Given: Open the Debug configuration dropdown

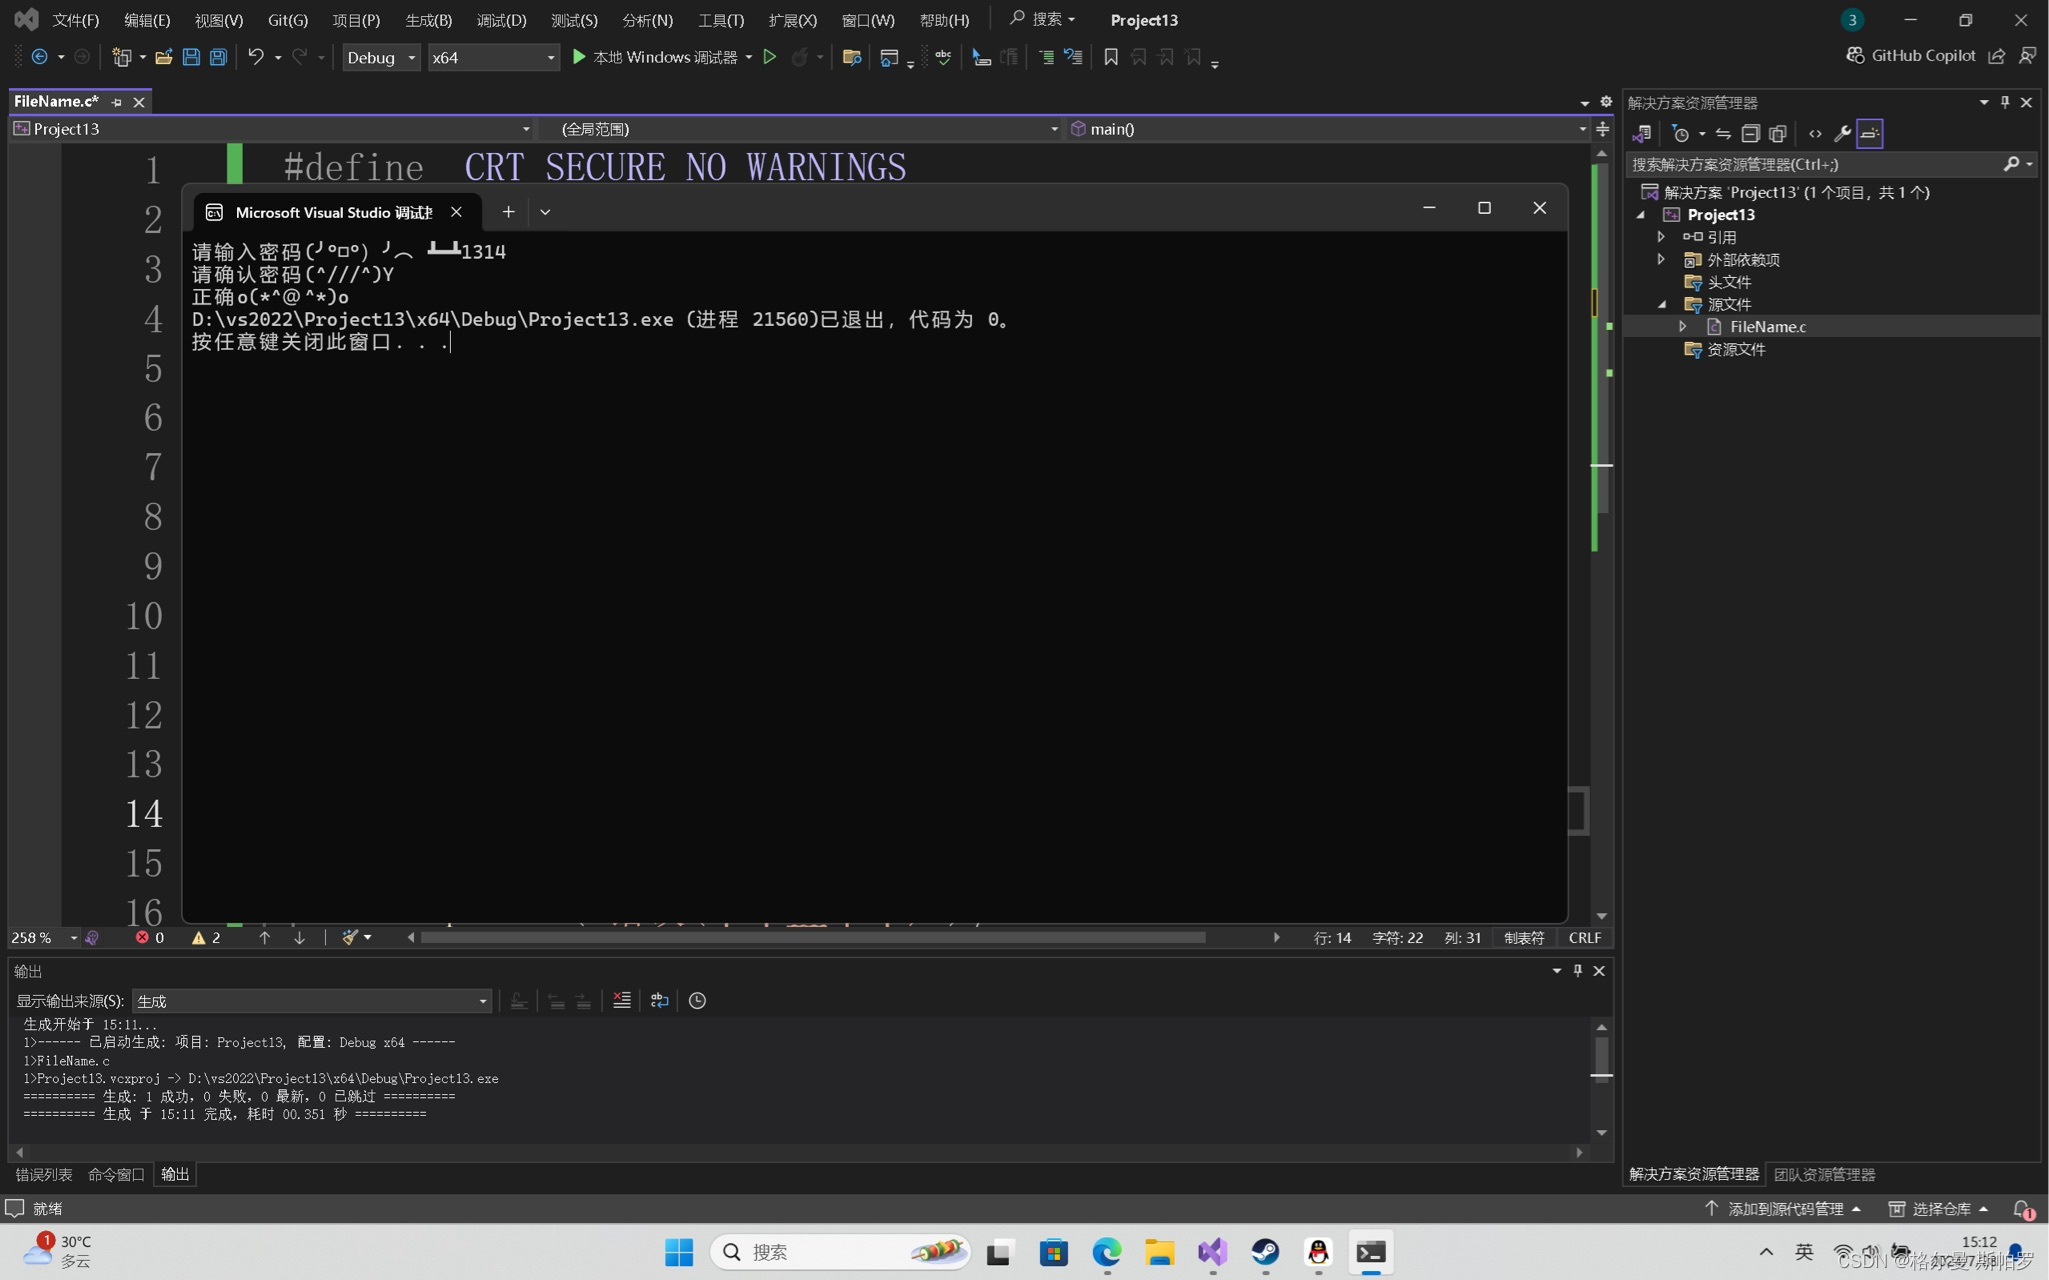Looking at the screenshot, I should click(x=380, y=57).
